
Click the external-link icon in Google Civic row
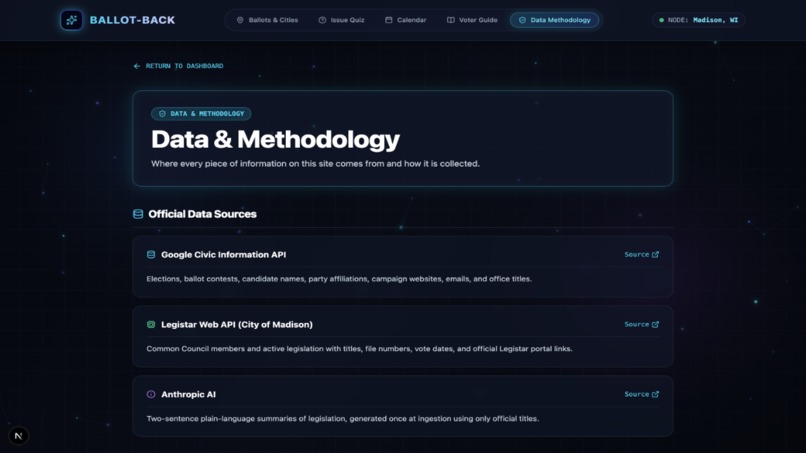(x=655, y=255)
